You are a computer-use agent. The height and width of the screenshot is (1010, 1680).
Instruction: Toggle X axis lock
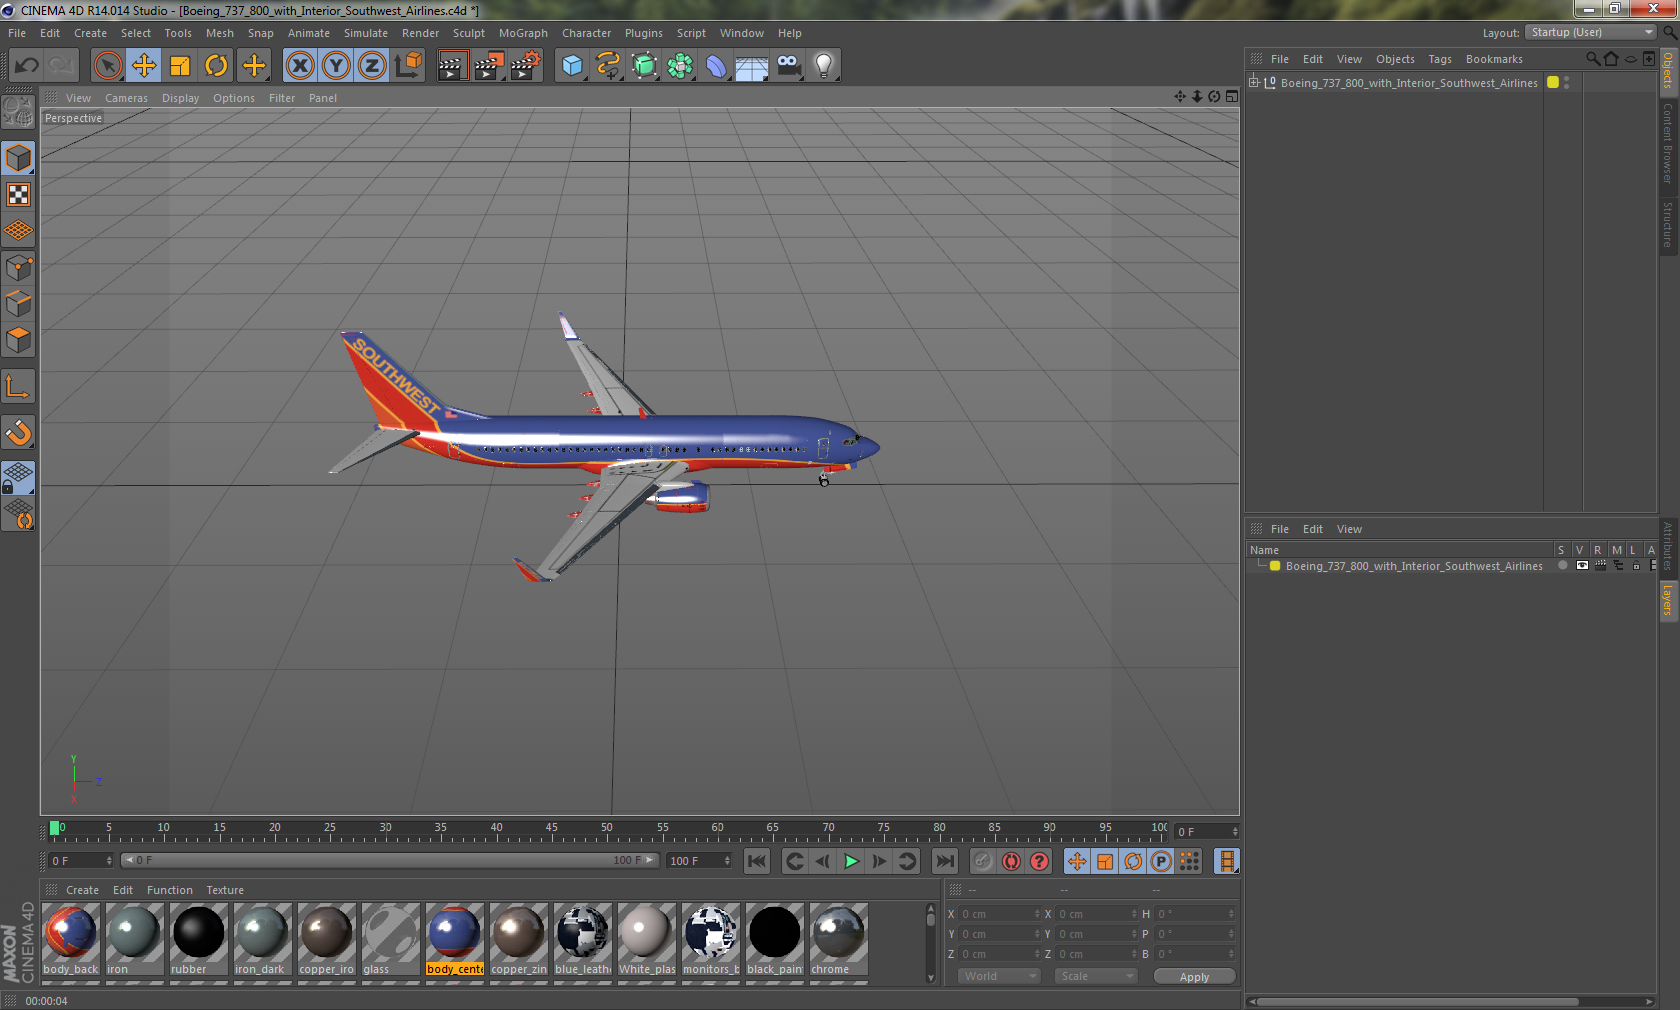click(300, 66)
